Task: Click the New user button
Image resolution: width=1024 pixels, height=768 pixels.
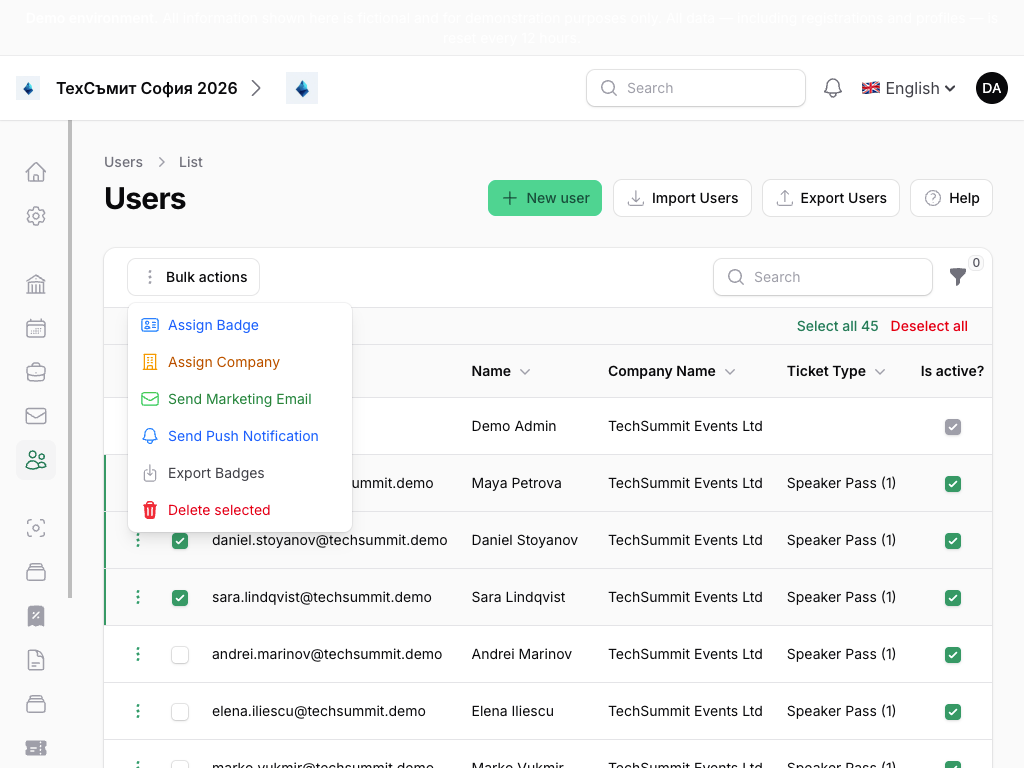Action: [x=545, y=198]
